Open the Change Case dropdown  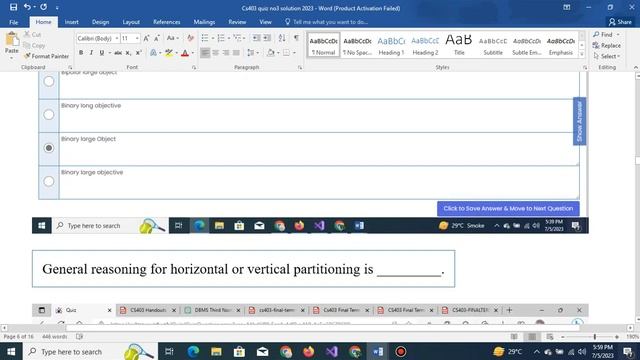click(173, 38)
